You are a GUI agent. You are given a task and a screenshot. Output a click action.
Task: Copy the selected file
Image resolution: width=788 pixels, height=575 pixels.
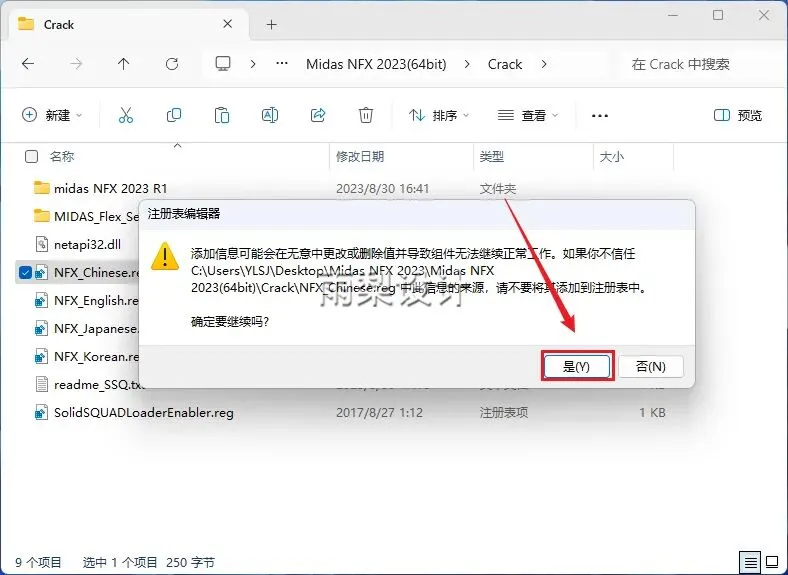(x=173, y=115)
